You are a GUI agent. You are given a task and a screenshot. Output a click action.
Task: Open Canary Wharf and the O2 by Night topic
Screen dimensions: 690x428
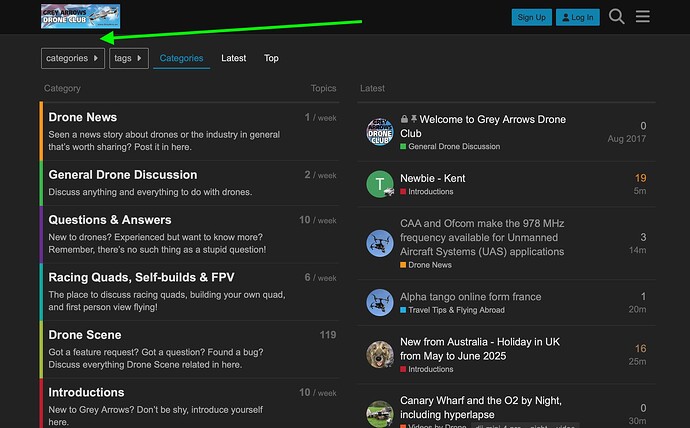coord(481,407)
